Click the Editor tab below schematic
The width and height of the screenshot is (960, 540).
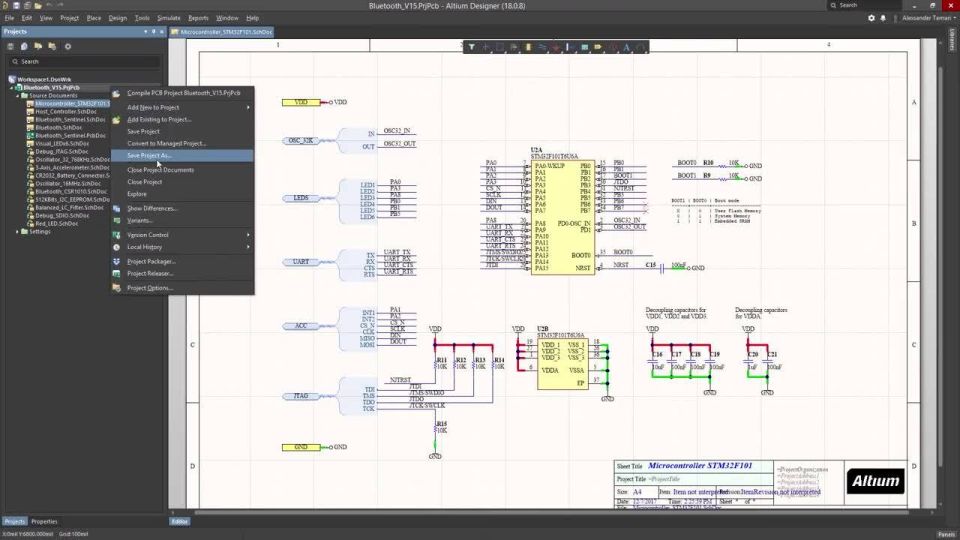coord(179,522)
